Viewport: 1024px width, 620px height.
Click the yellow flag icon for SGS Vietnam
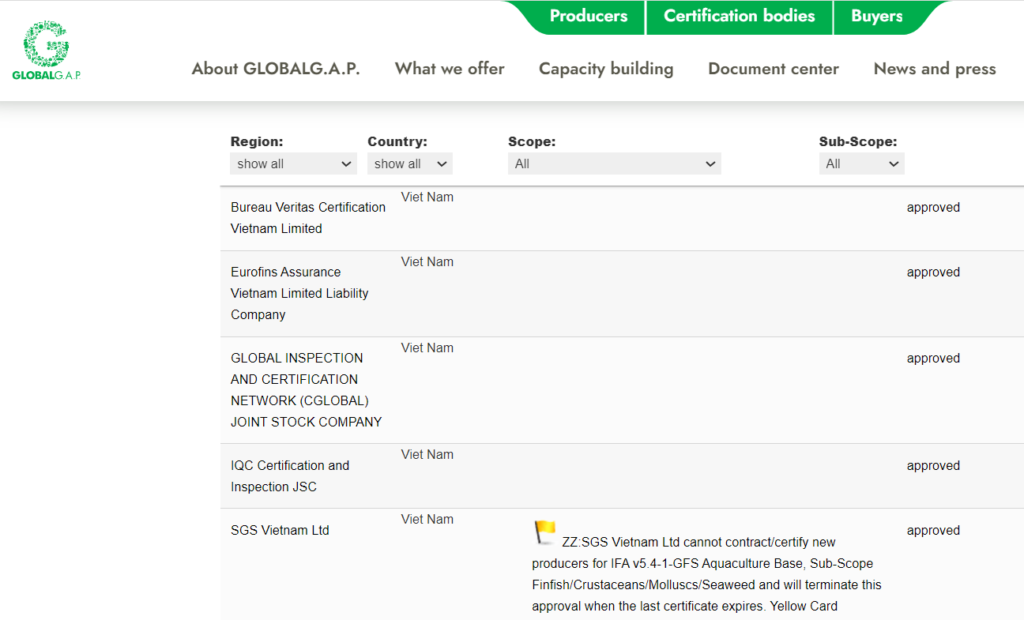tap(545, 532)
